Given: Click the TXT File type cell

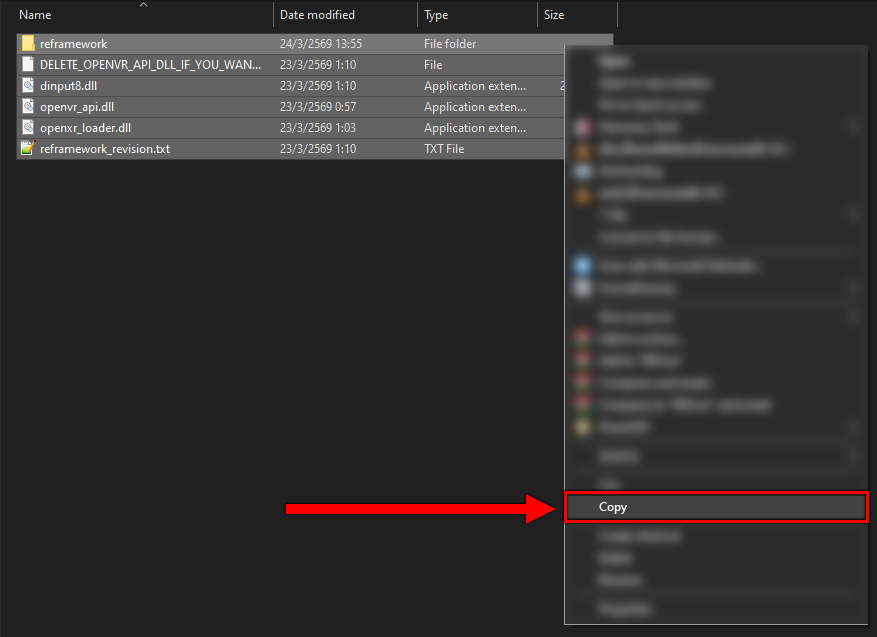Looking at the screenshot, I should 444,149.
